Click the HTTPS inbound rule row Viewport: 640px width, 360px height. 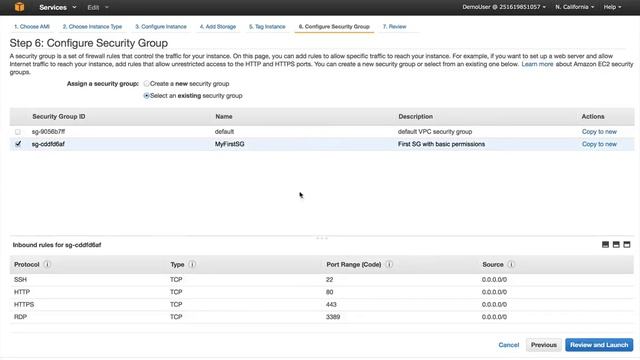322,304
